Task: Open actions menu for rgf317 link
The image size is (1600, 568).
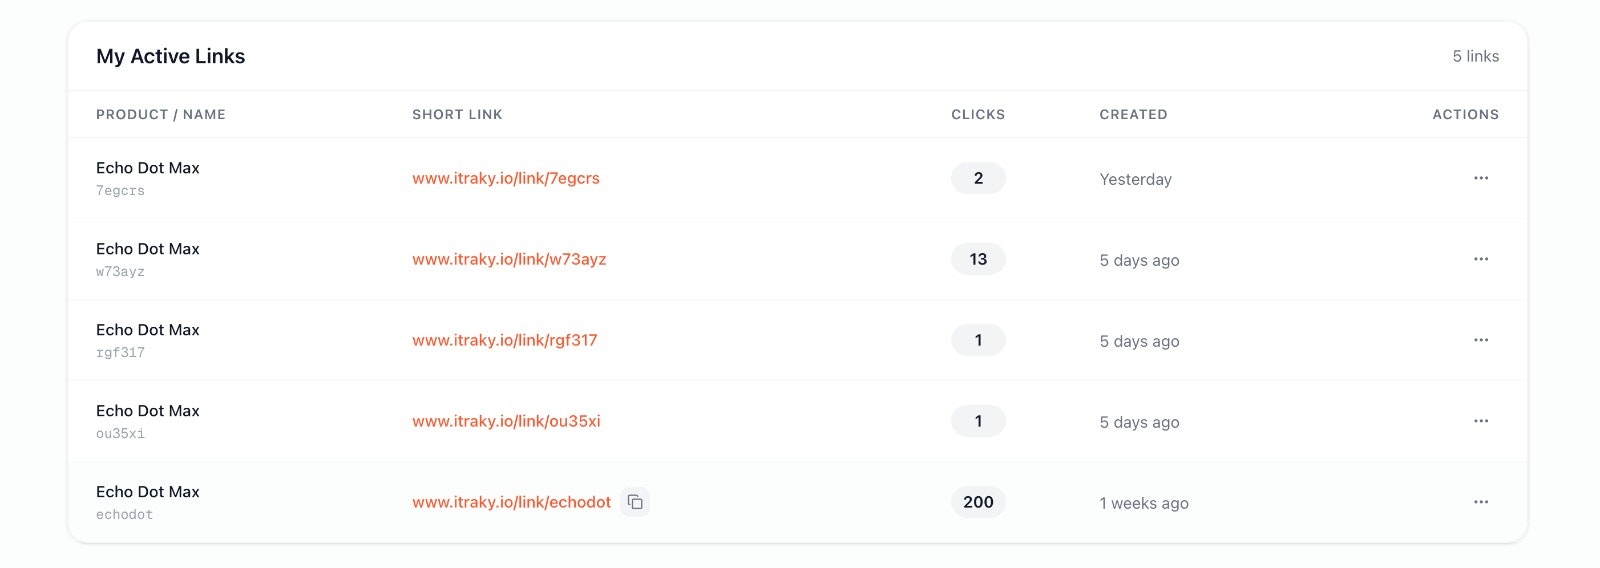Action: (1481, 340)
